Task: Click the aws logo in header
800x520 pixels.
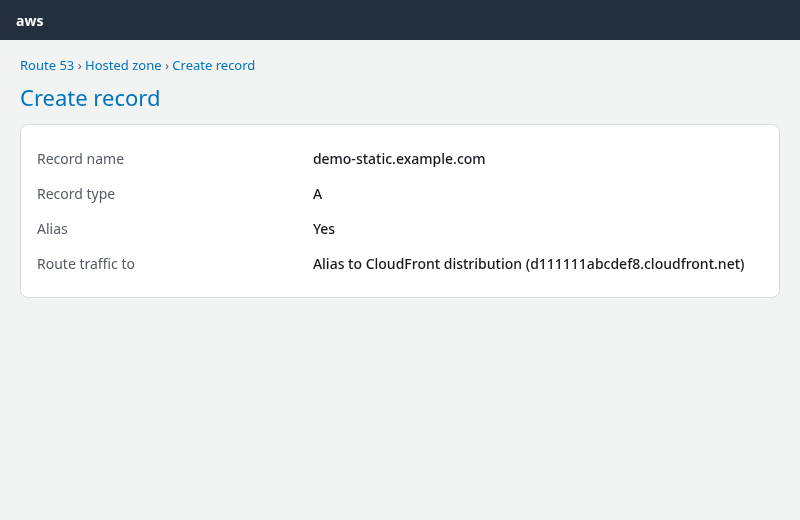Action: pyautogui.click(x=30, y=21)
